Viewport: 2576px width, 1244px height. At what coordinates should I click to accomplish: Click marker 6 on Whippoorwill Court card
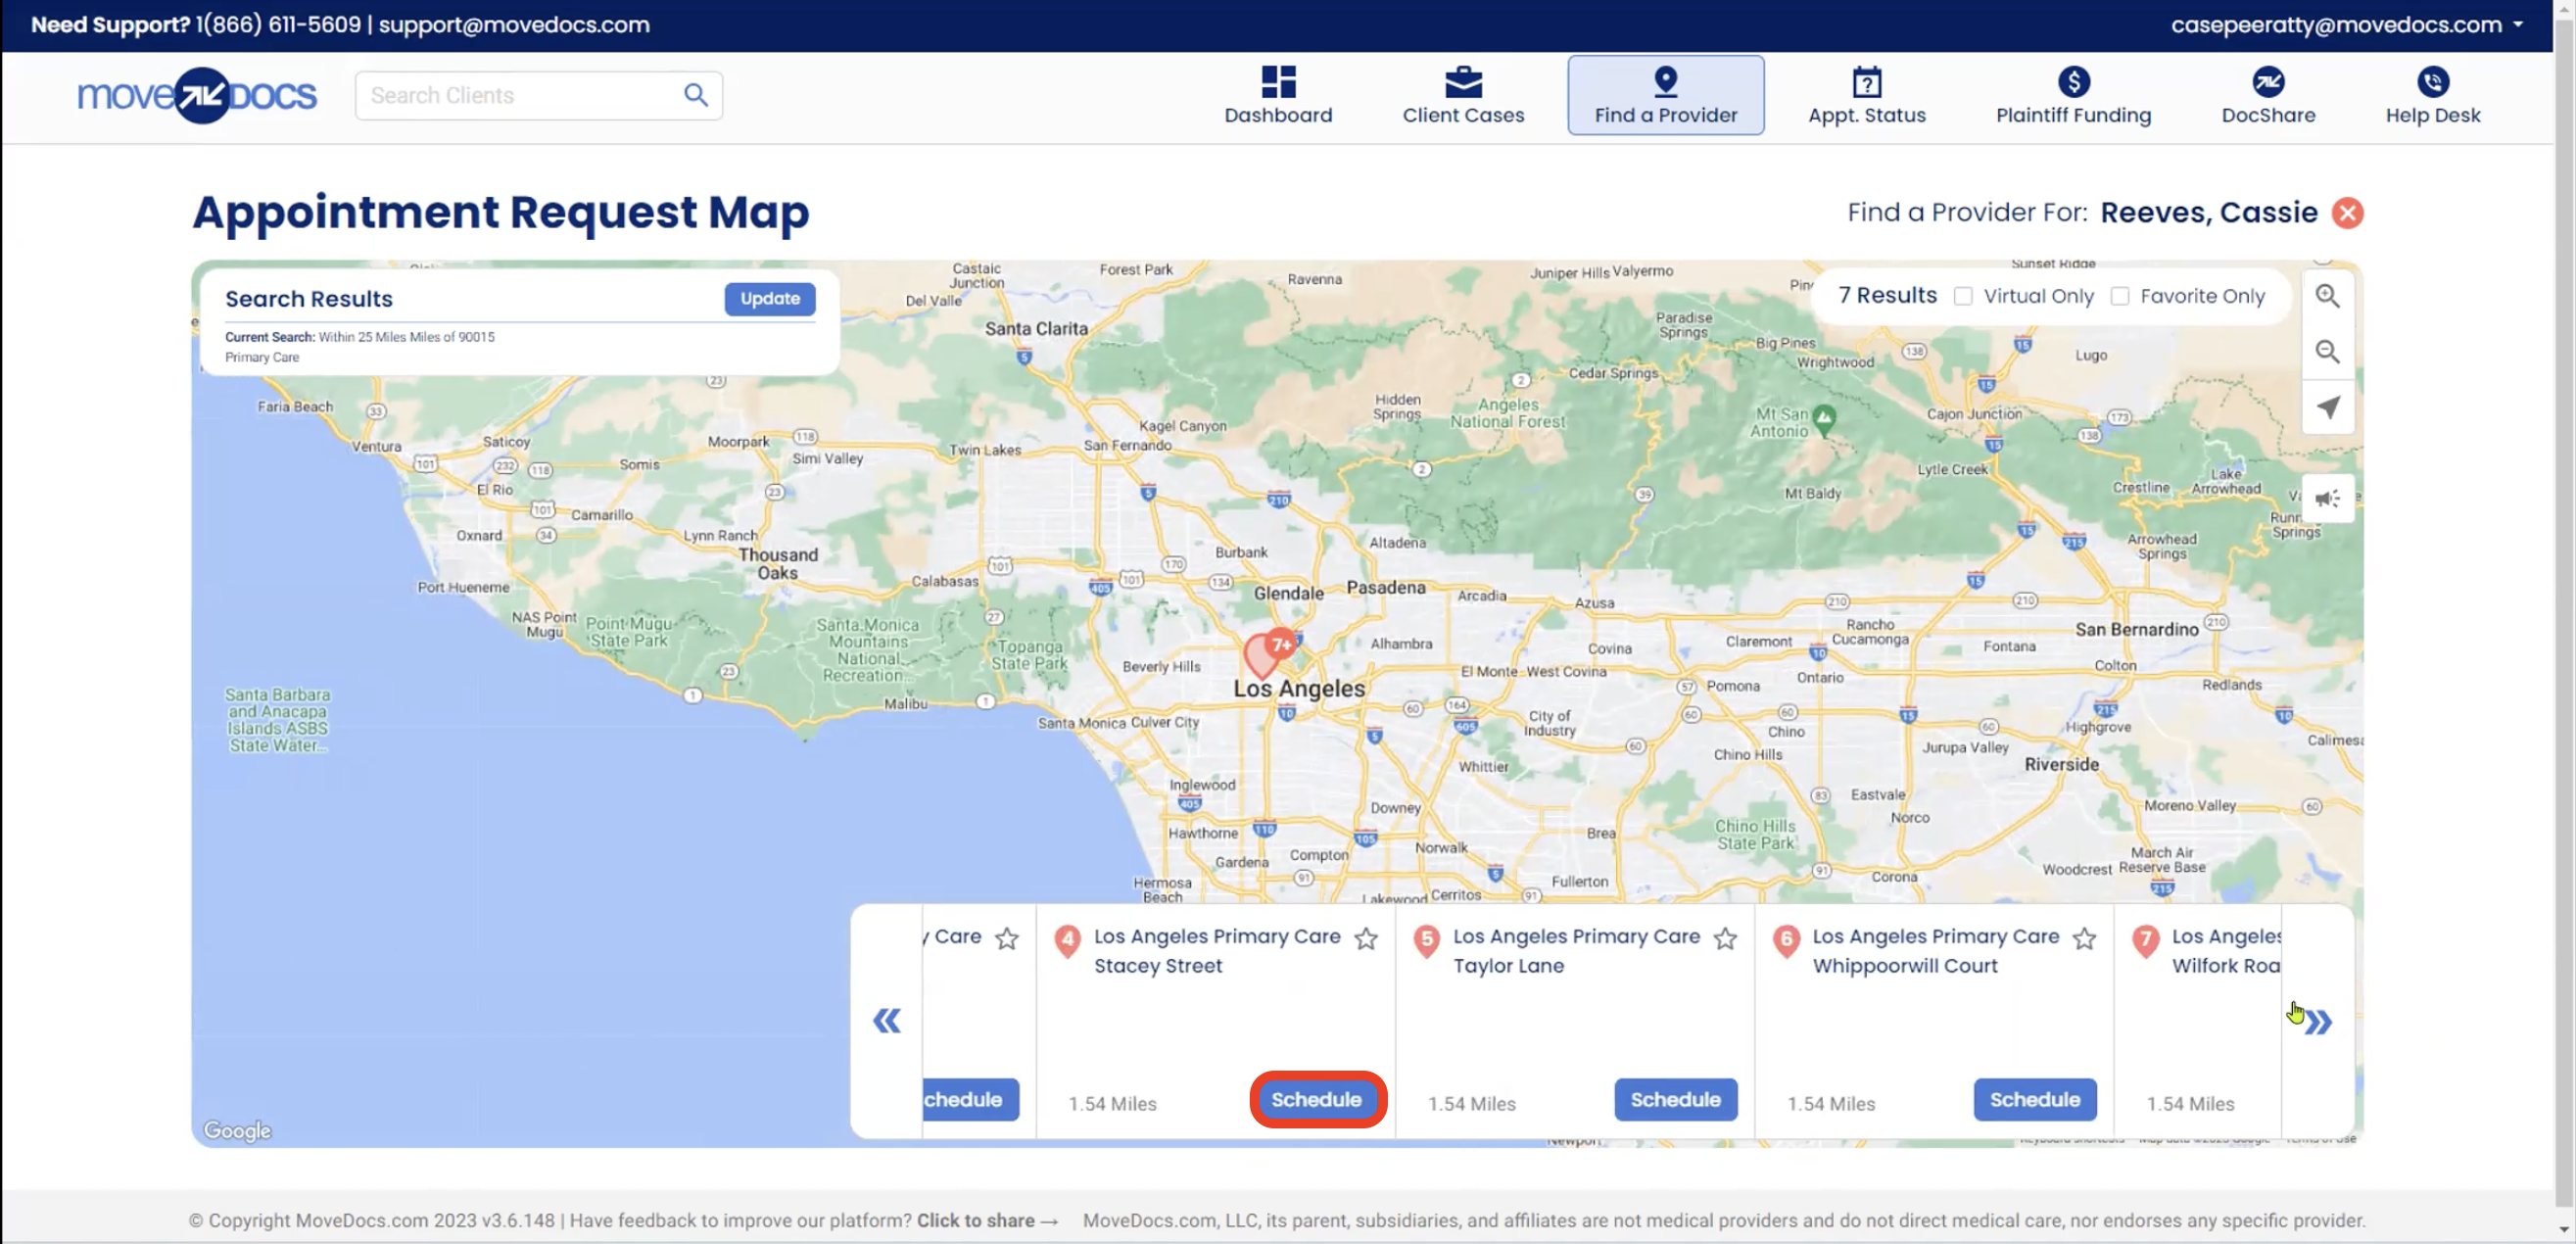(1786, 941)
